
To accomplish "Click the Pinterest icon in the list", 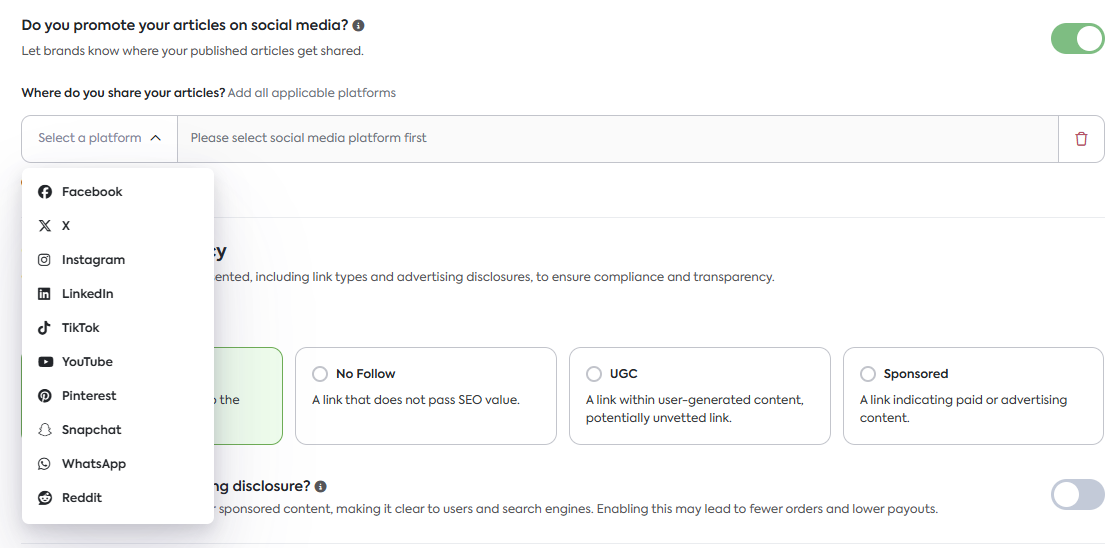I will tap(45, 396).
